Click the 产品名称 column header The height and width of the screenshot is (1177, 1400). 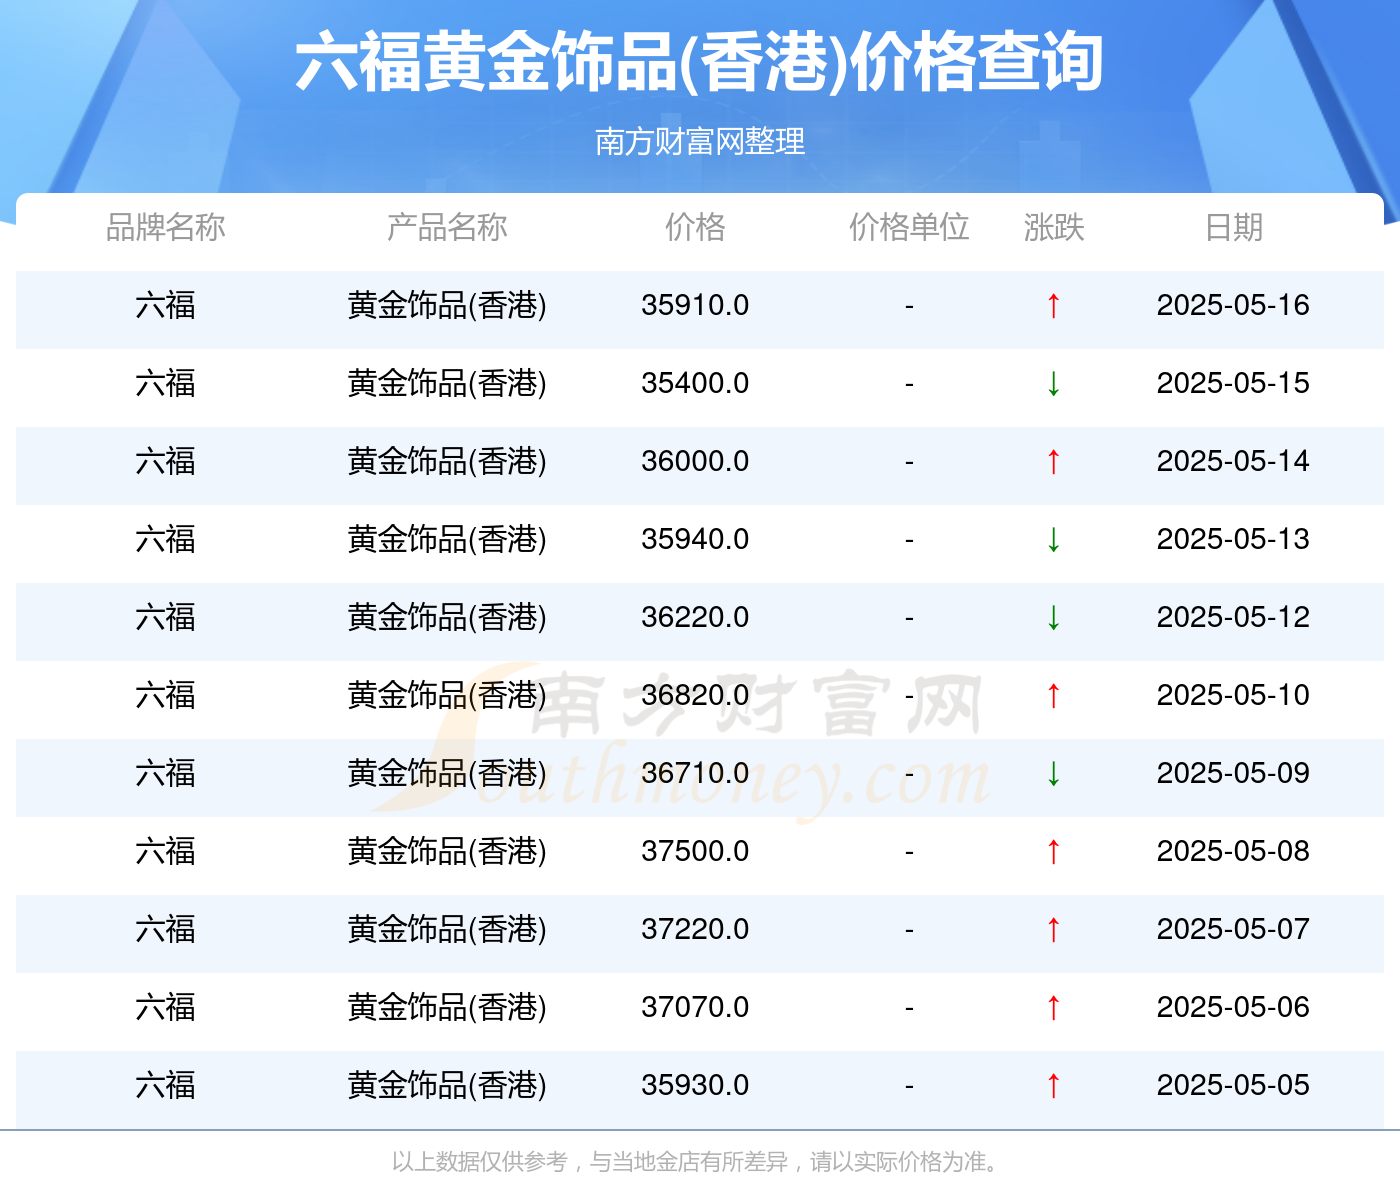(x=447, y=227)
